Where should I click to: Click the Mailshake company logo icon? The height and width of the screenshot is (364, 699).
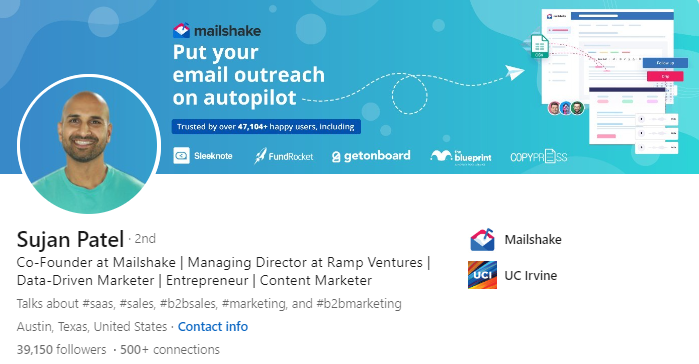pos(482,240)
